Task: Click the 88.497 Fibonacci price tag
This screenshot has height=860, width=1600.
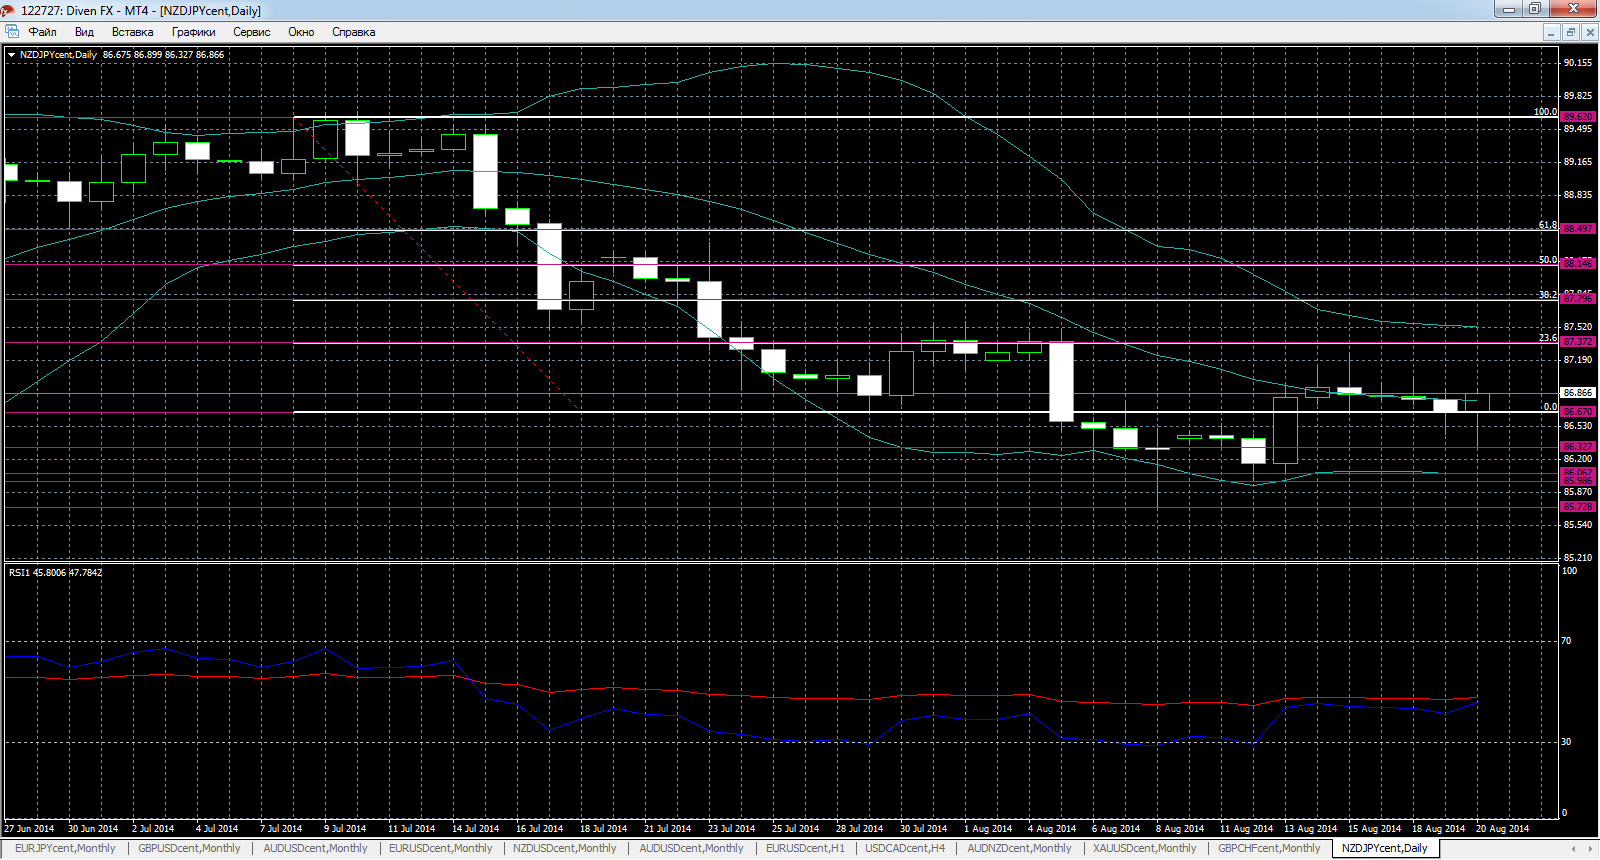Action: [x=1578, y=229]
